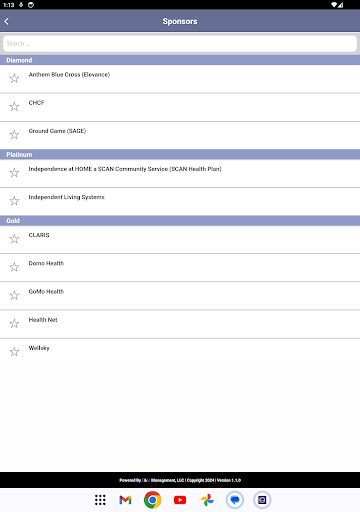Star the Ground Game (SAGE) sponsor
This screenshot has height=512, width=360.
coord(14,135)
